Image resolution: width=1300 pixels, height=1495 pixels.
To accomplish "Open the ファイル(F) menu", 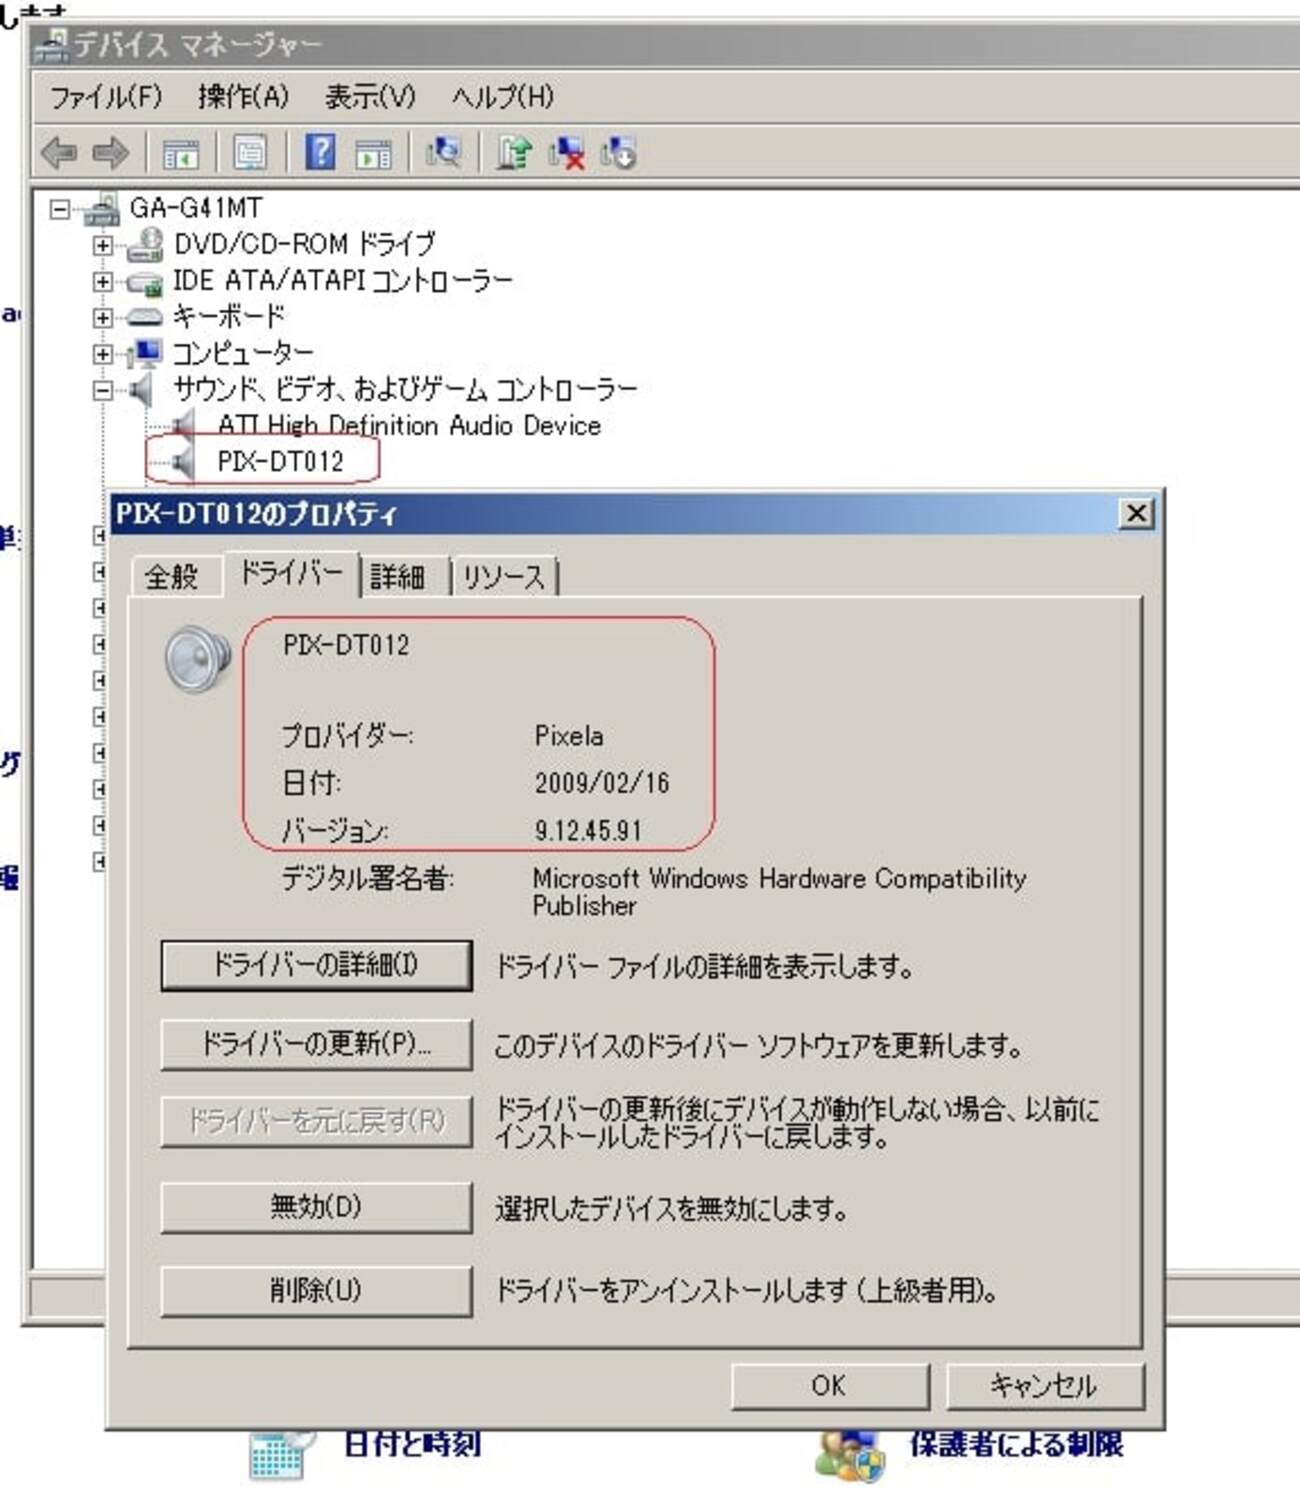I will point(106,97).
